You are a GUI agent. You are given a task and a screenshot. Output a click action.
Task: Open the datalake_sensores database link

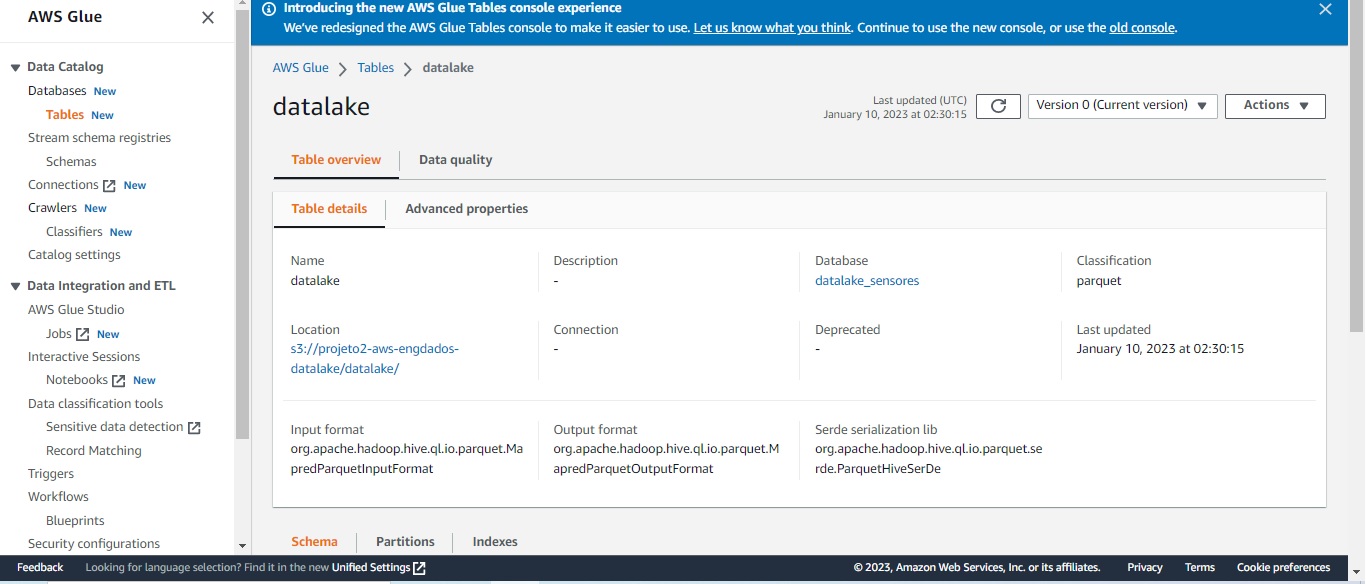(x=866, y=280)
